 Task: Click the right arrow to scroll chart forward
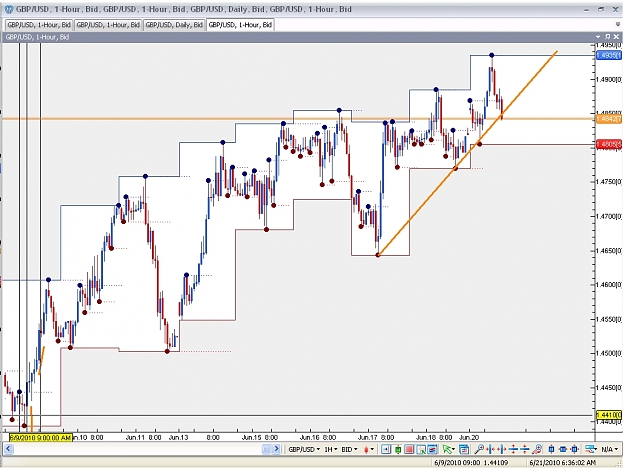276,449
